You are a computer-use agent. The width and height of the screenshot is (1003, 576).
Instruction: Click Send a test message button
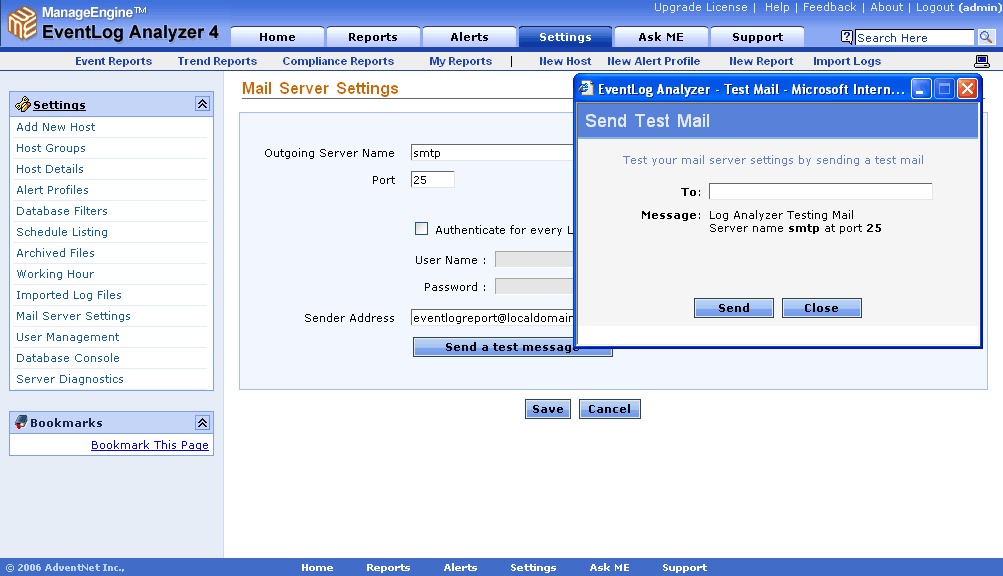coord(512,347)
